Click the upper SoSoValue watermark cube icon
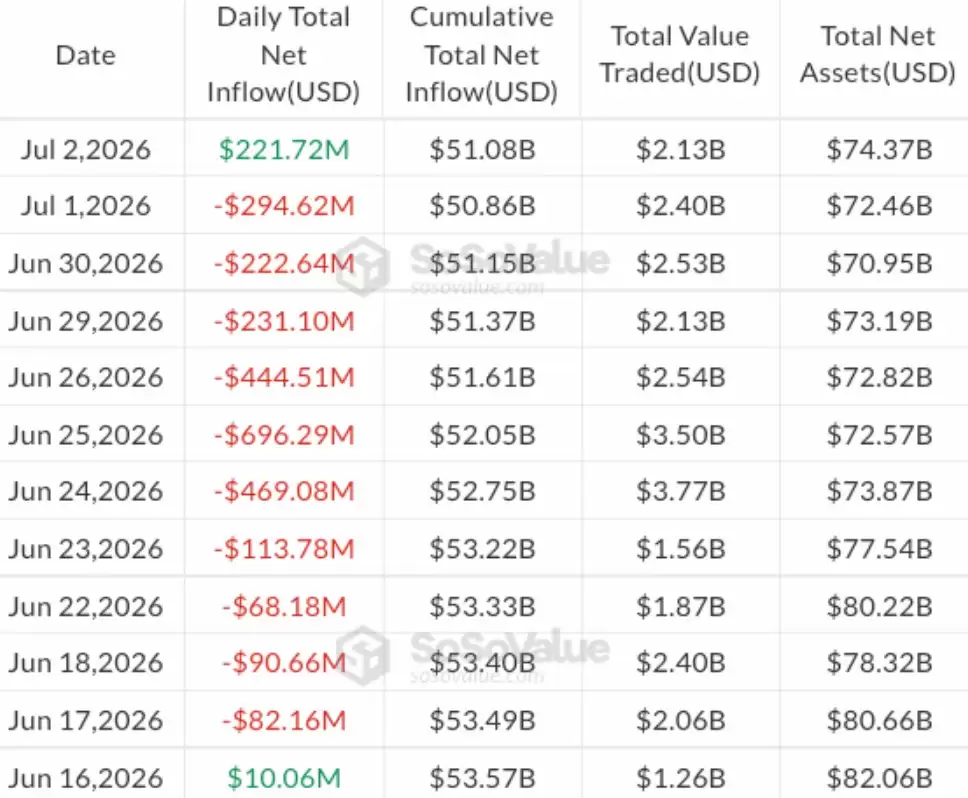Viewport: 968px width, 798px height. coord(363,267)
